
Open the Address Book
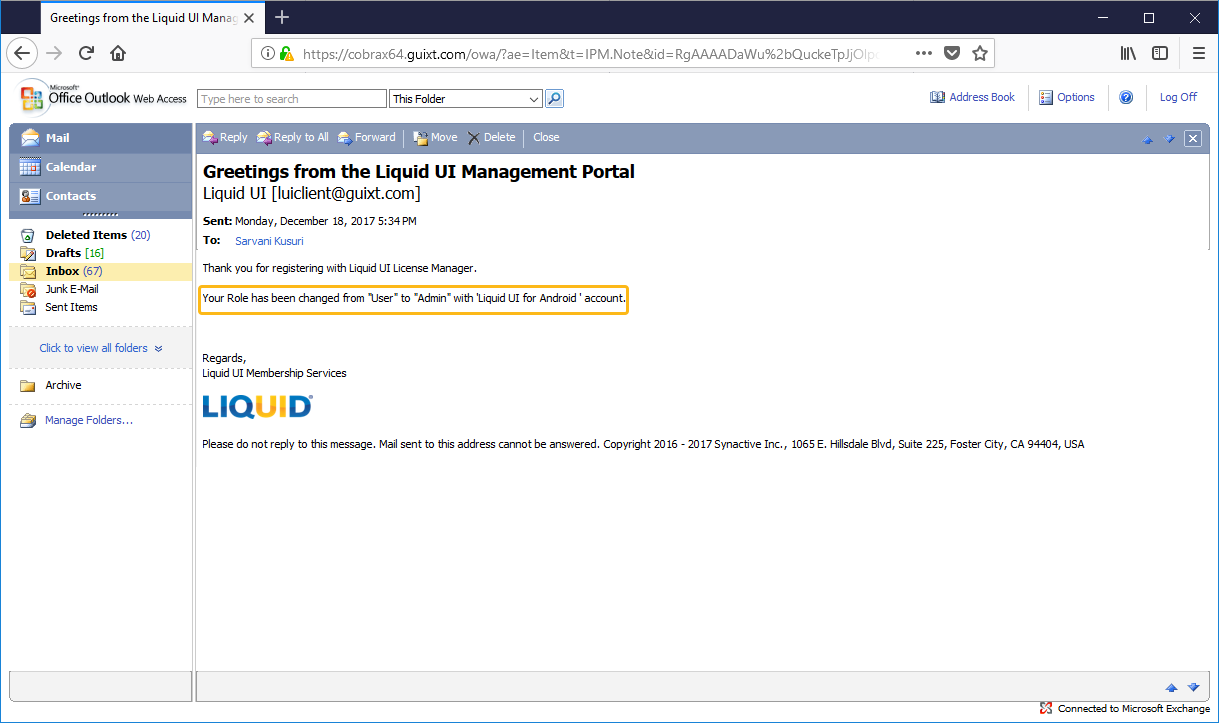(972, 98)
